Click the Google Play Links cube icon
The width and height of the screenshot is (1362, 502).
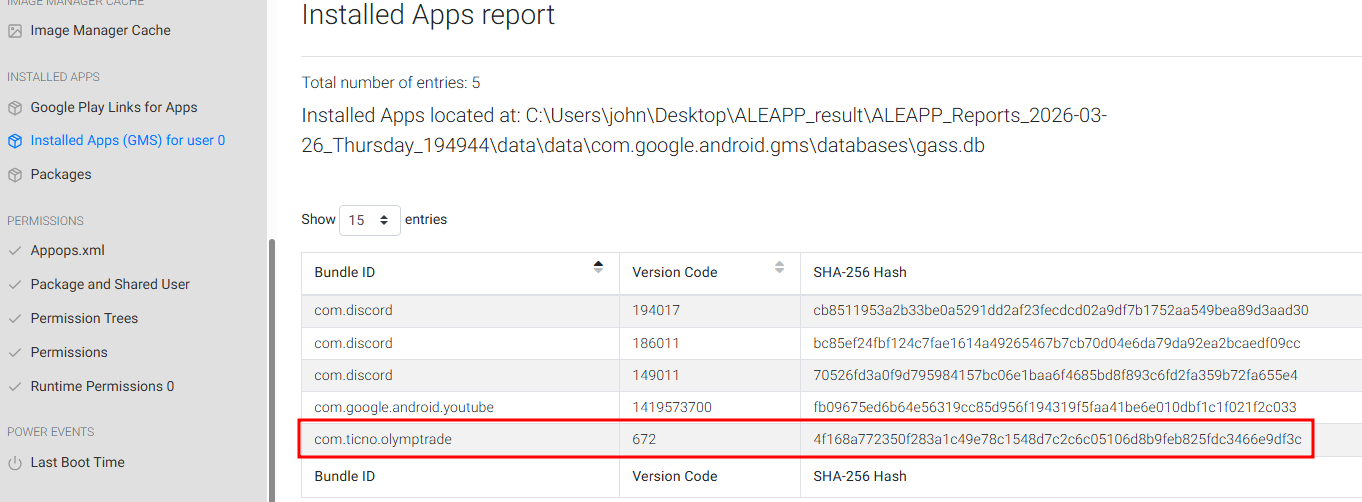tap(15, 108)
